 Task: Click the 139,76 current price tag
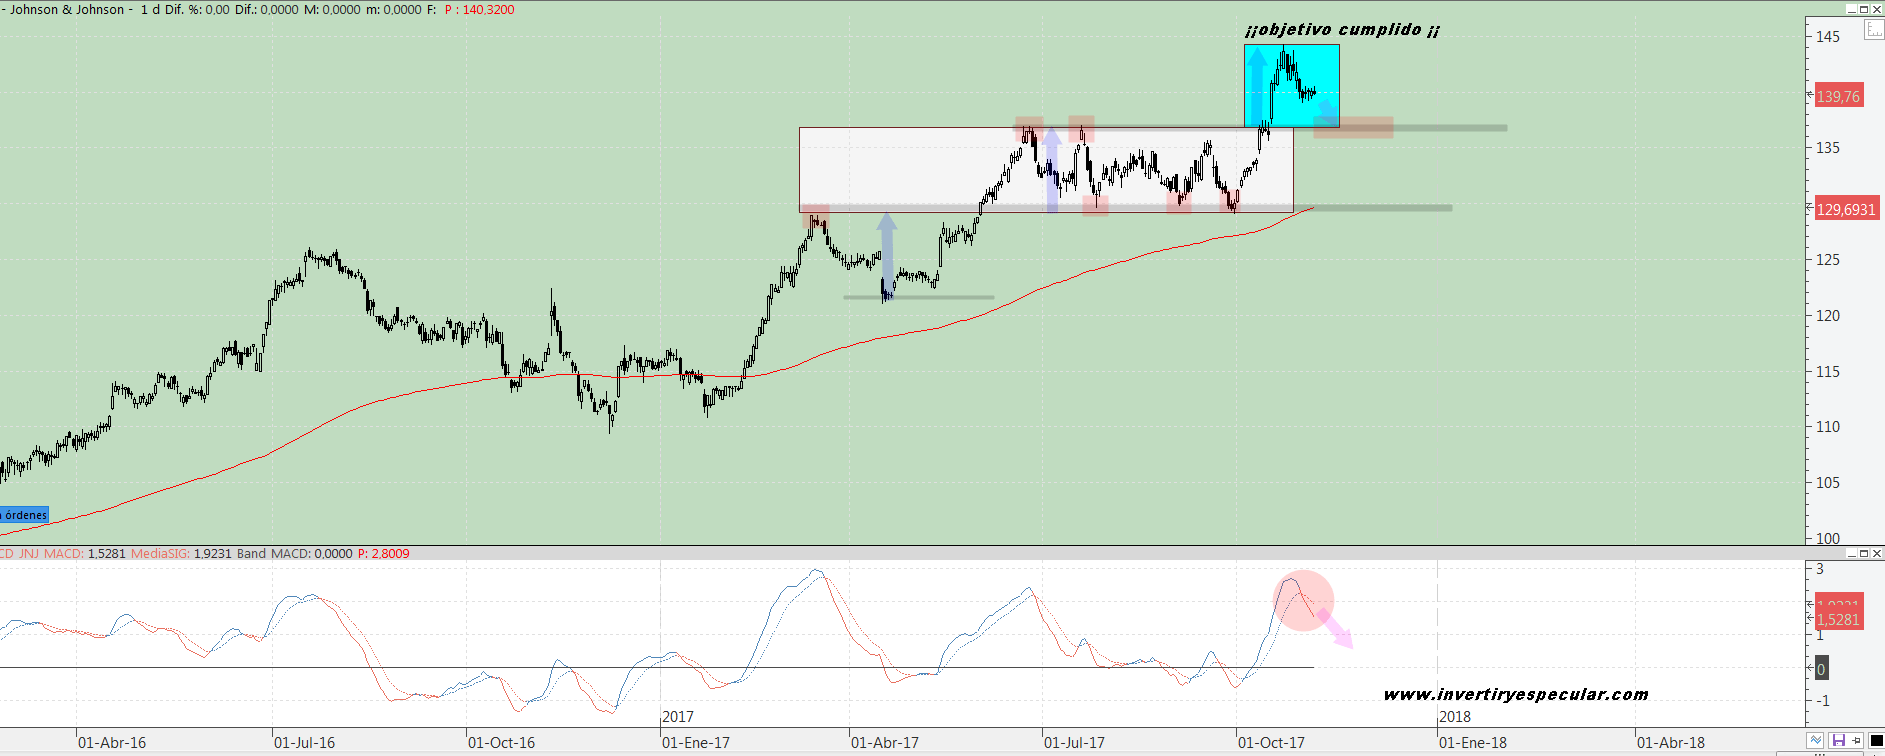tap(1838, 97)
